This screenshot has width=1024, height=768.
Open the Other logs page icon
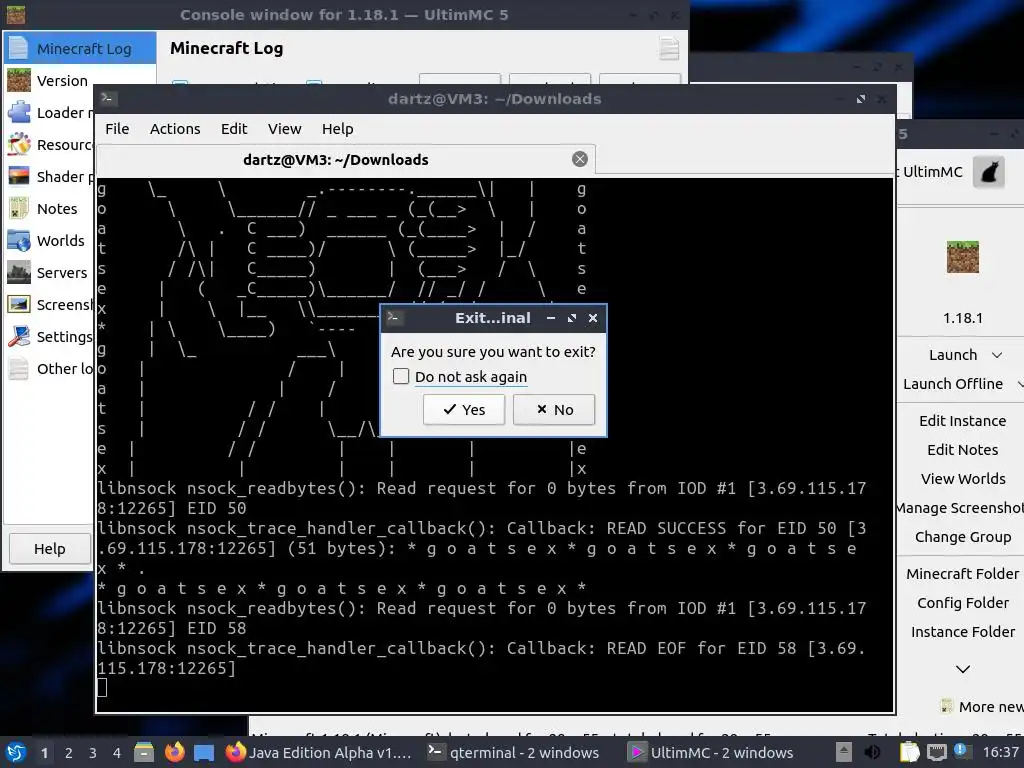[19, 368]
